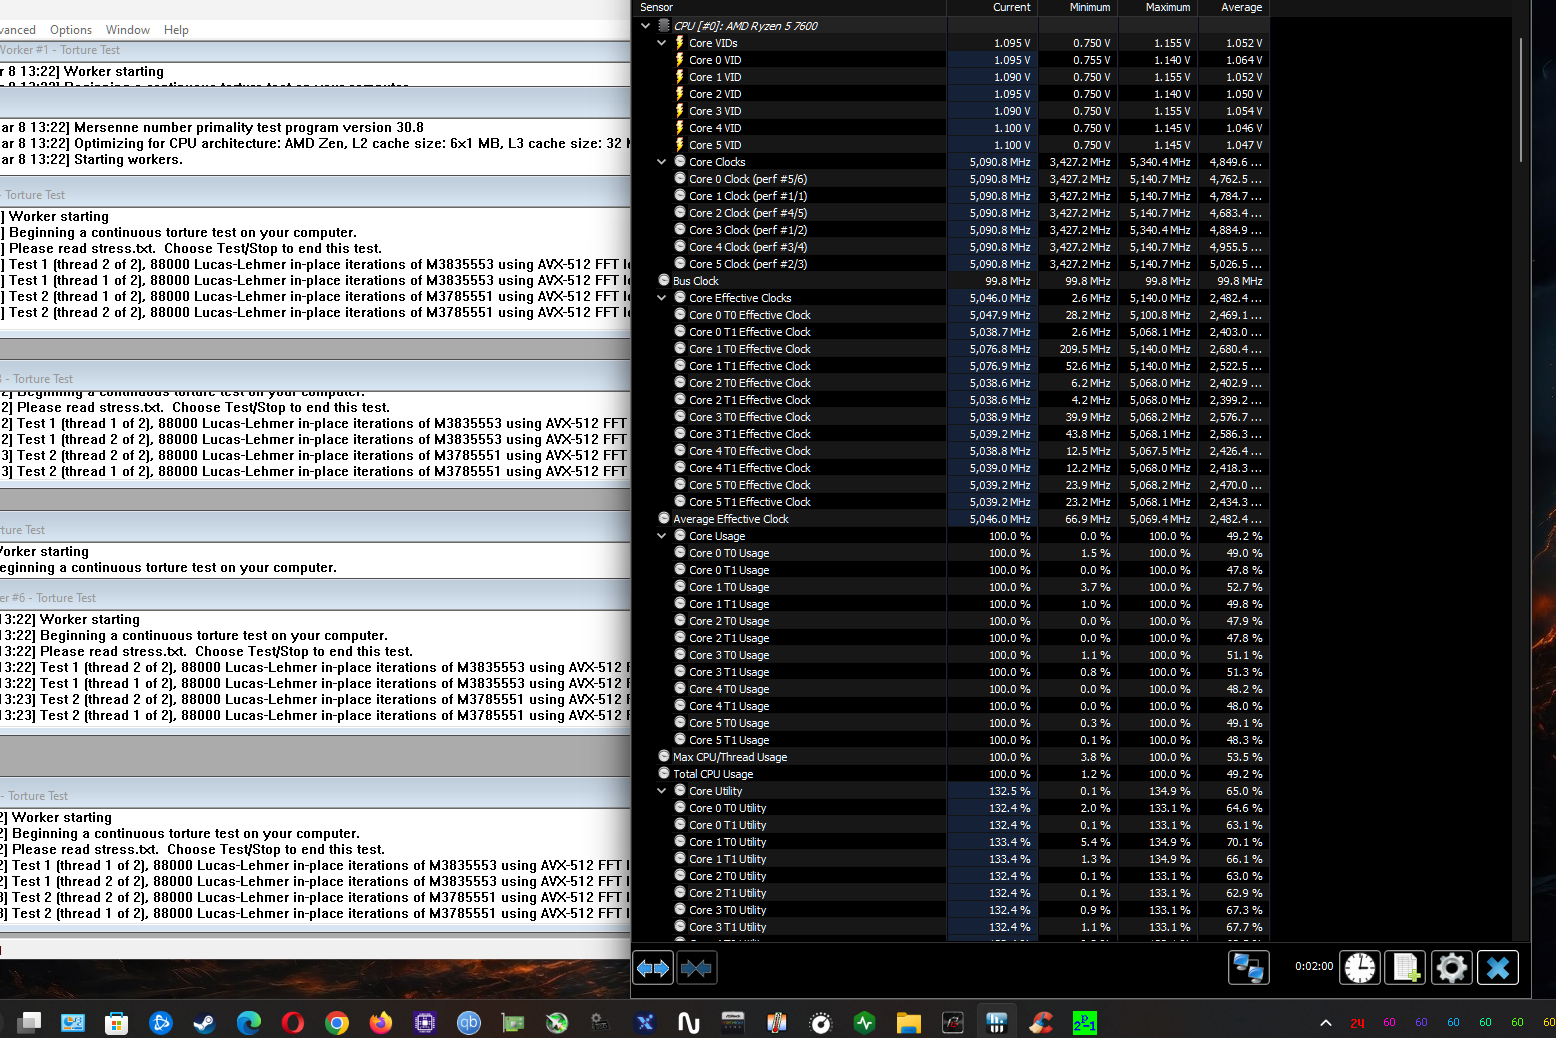Select the Core 0 Clock (perf #5/6) row
This screenshot has width=1556, height=1038.
coord(951,179)
